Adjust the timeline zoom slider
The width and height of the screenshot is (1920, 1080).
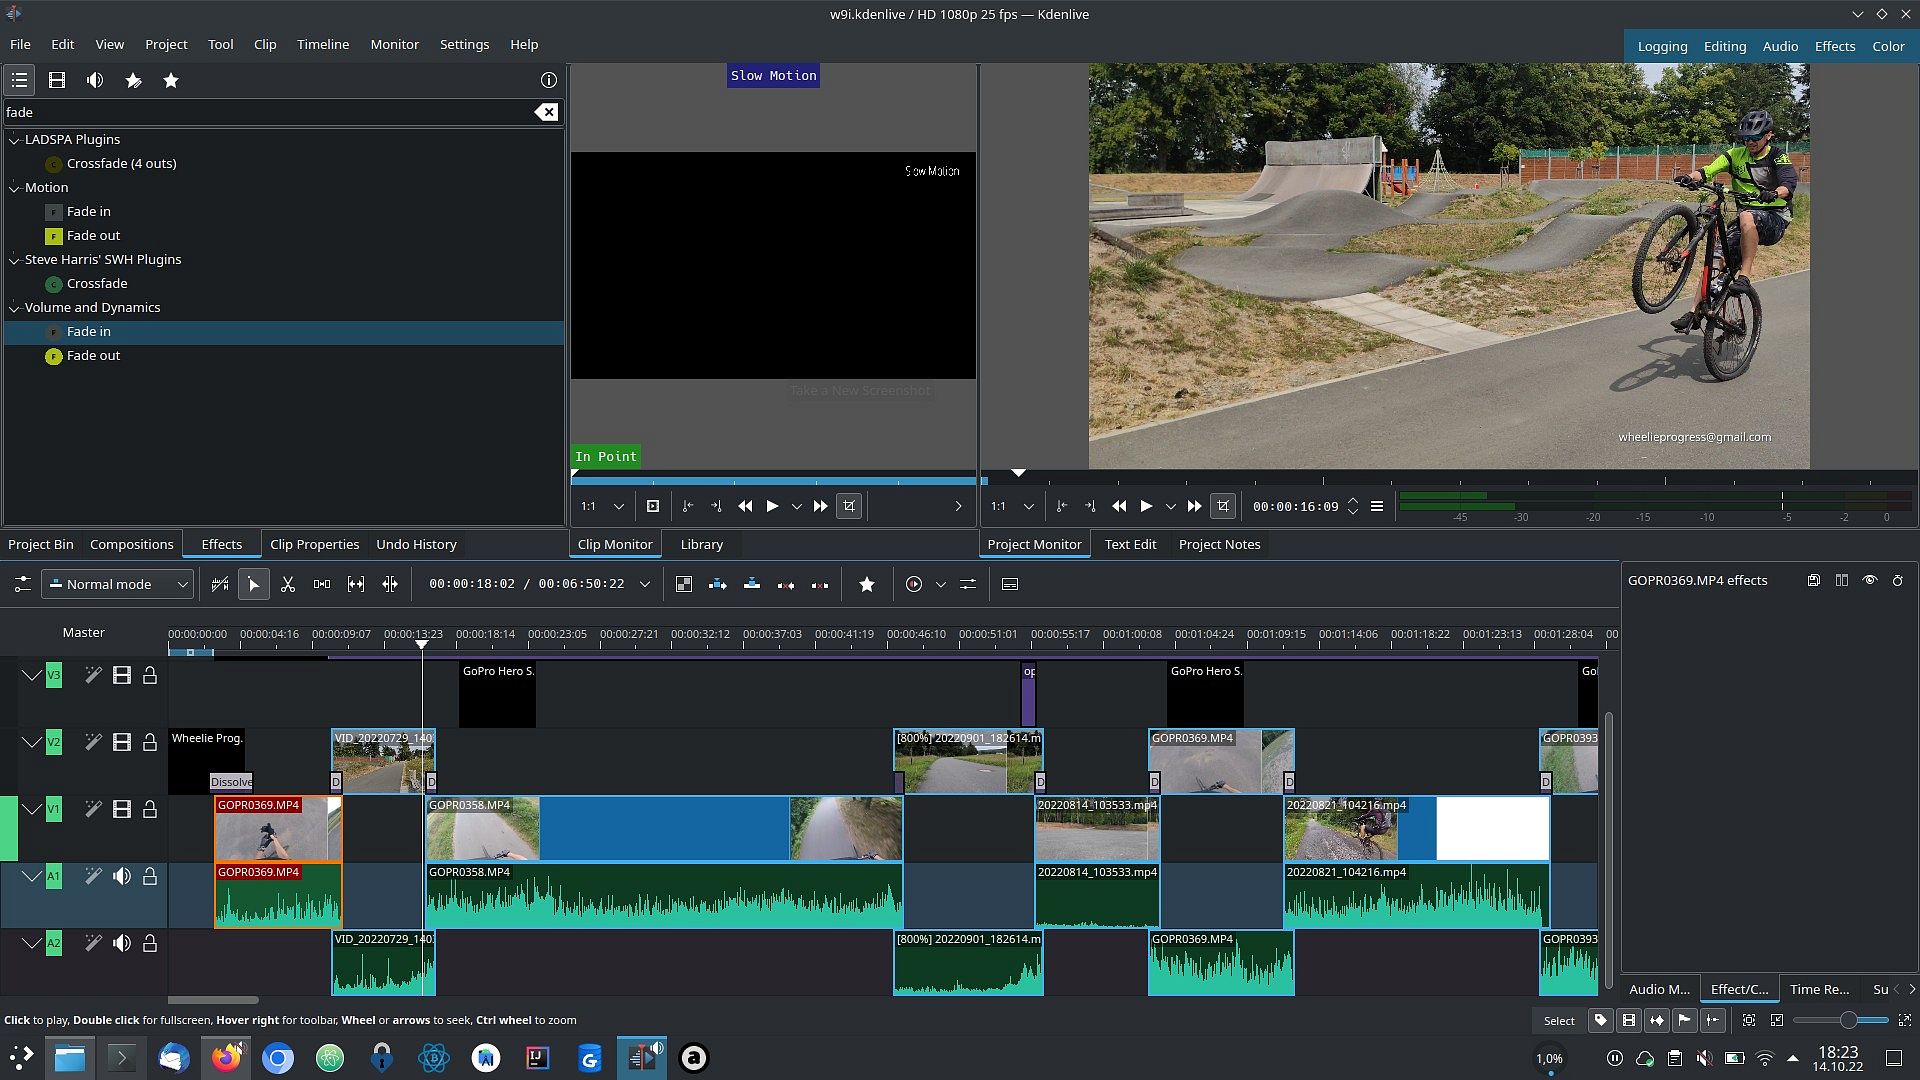click(1848, 1021)
